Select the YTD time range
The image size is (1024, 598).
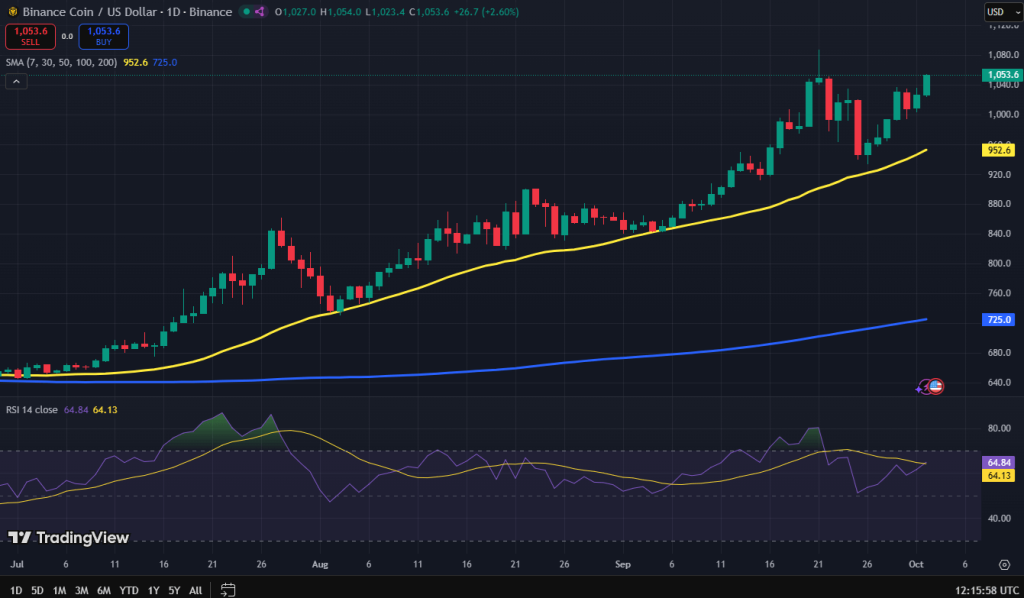[x=129, y=589]
